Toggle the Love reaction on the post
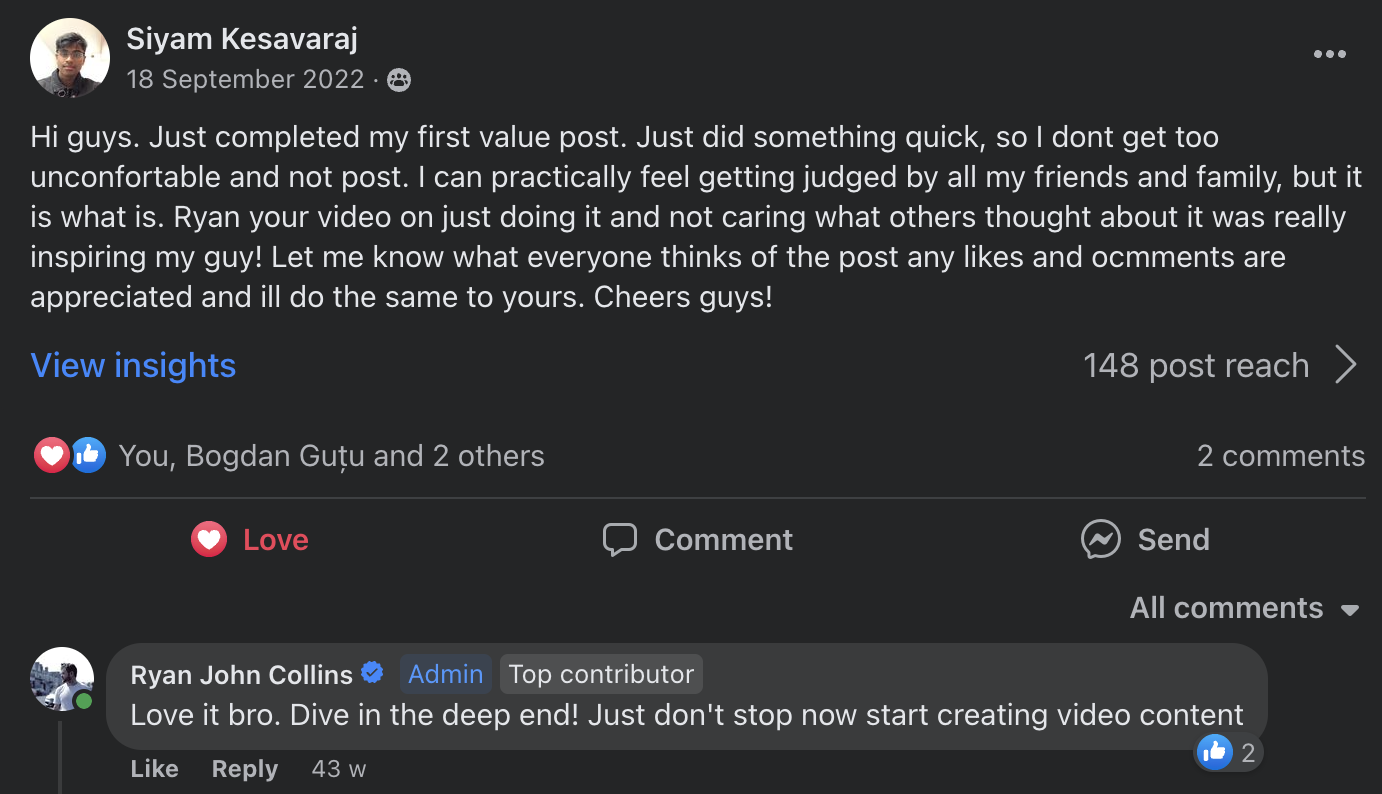Viewport: 1382px width, 794px height. tap(250, 540)
